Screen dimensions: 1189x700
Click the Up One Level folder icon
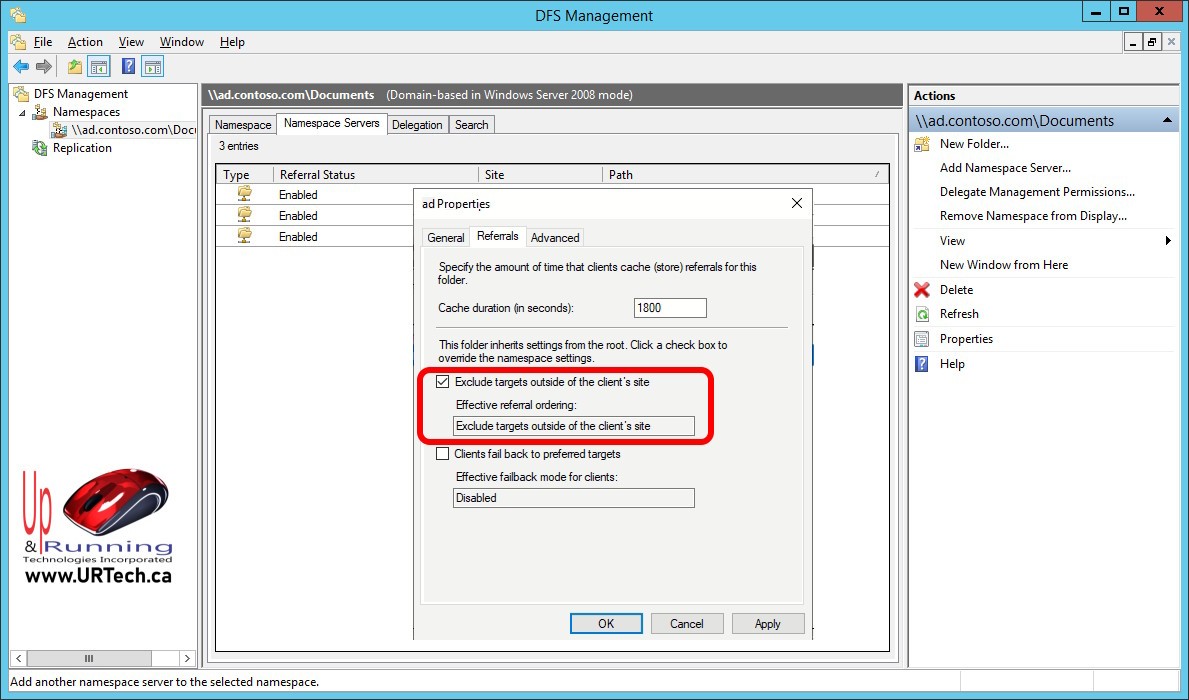(x=75, y=67)
